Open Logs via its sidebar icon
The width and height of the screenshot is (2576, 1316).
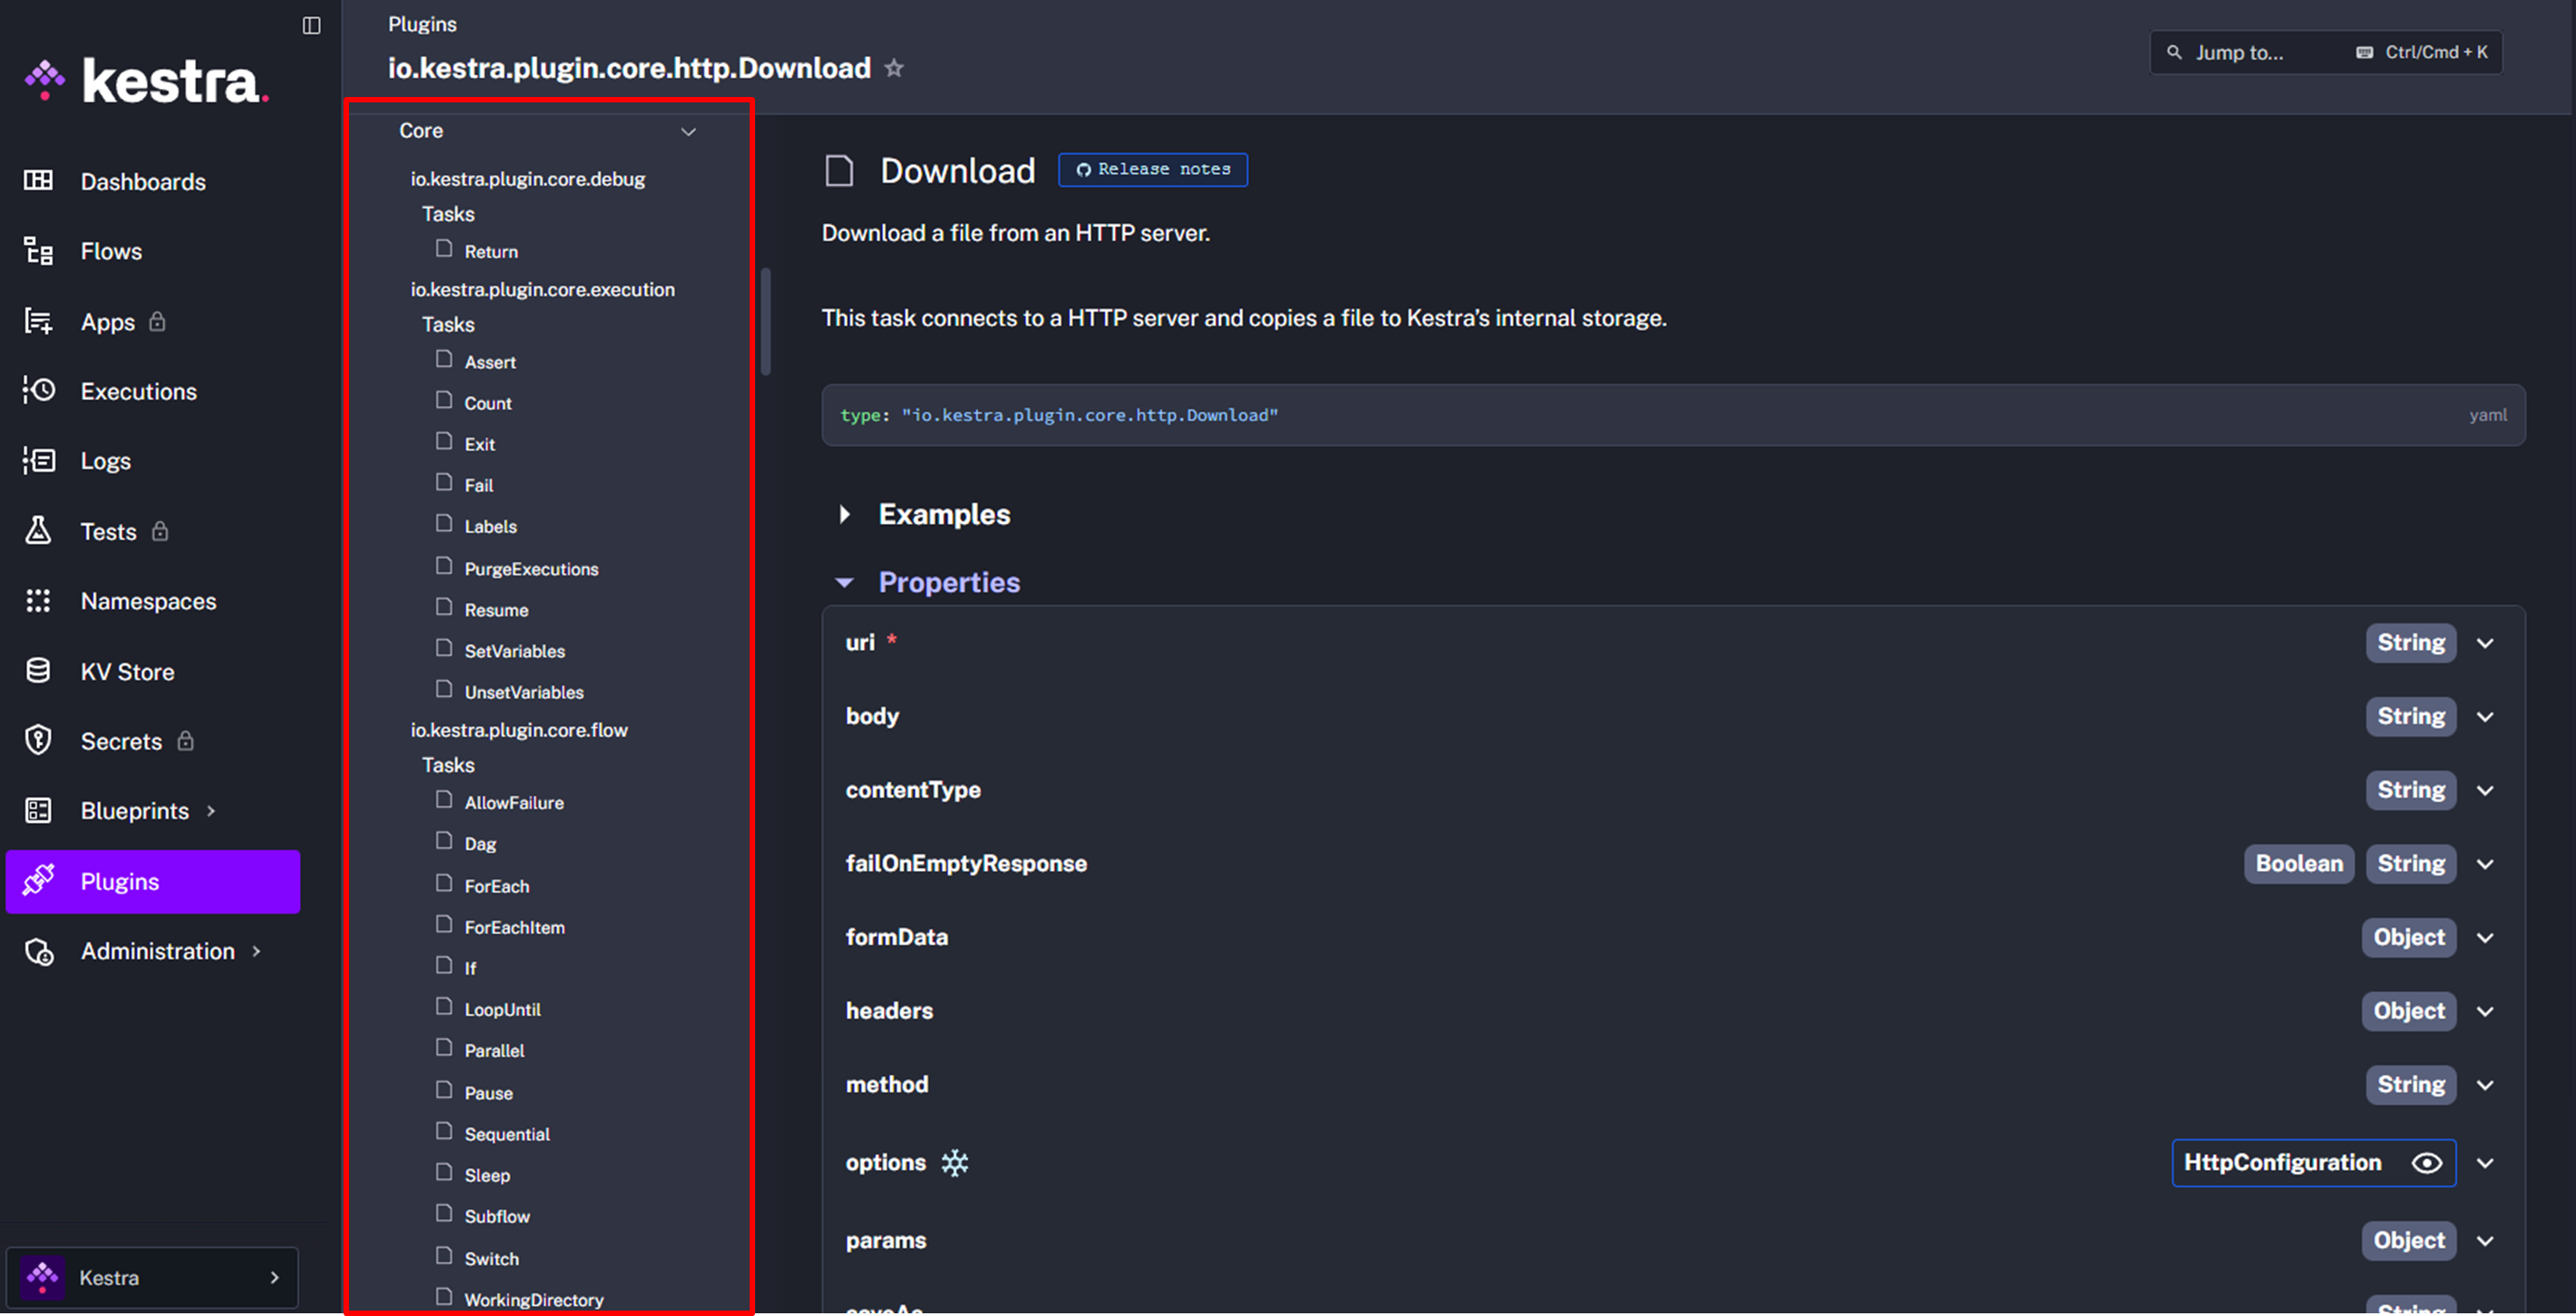[38, 461]
